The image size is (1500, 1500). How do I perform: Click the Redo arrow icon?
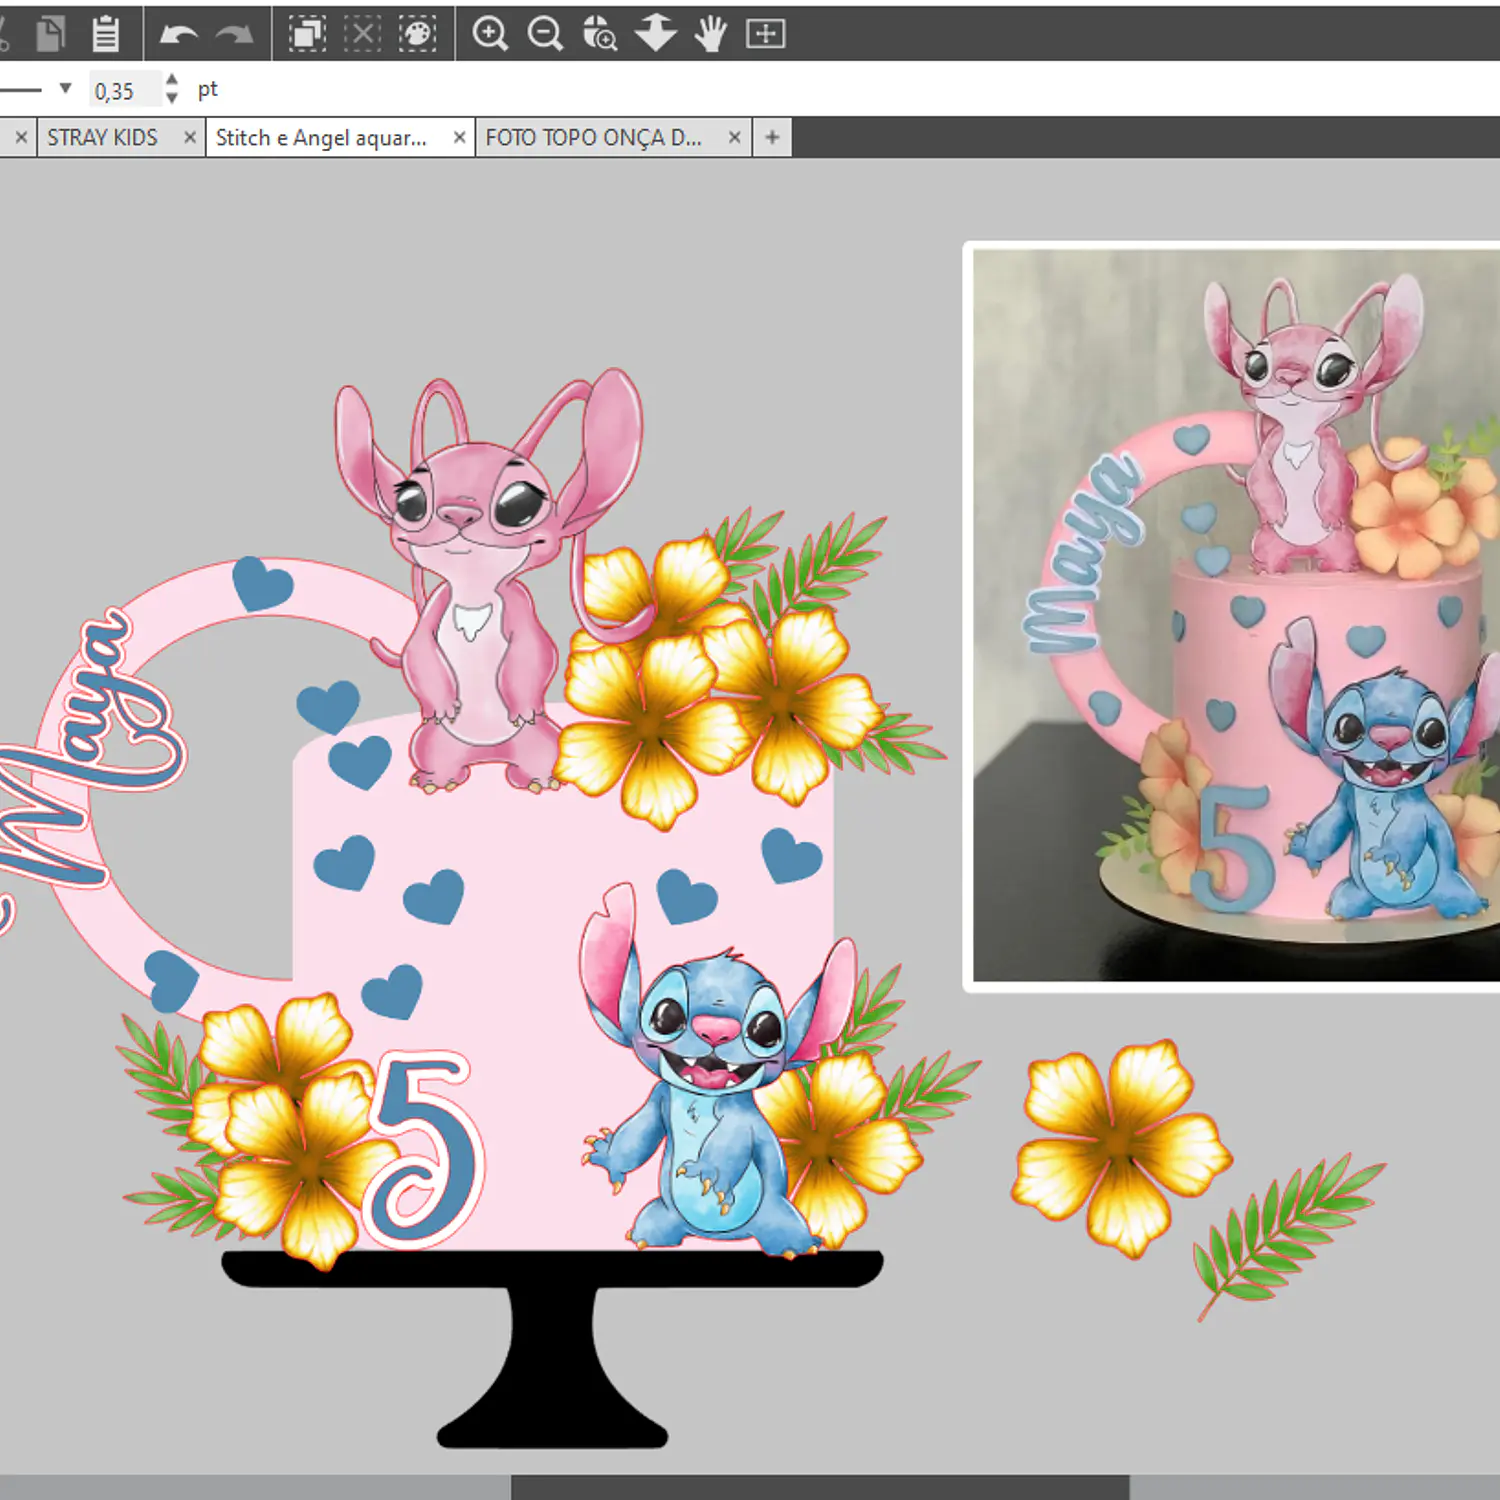pos(234,35)
